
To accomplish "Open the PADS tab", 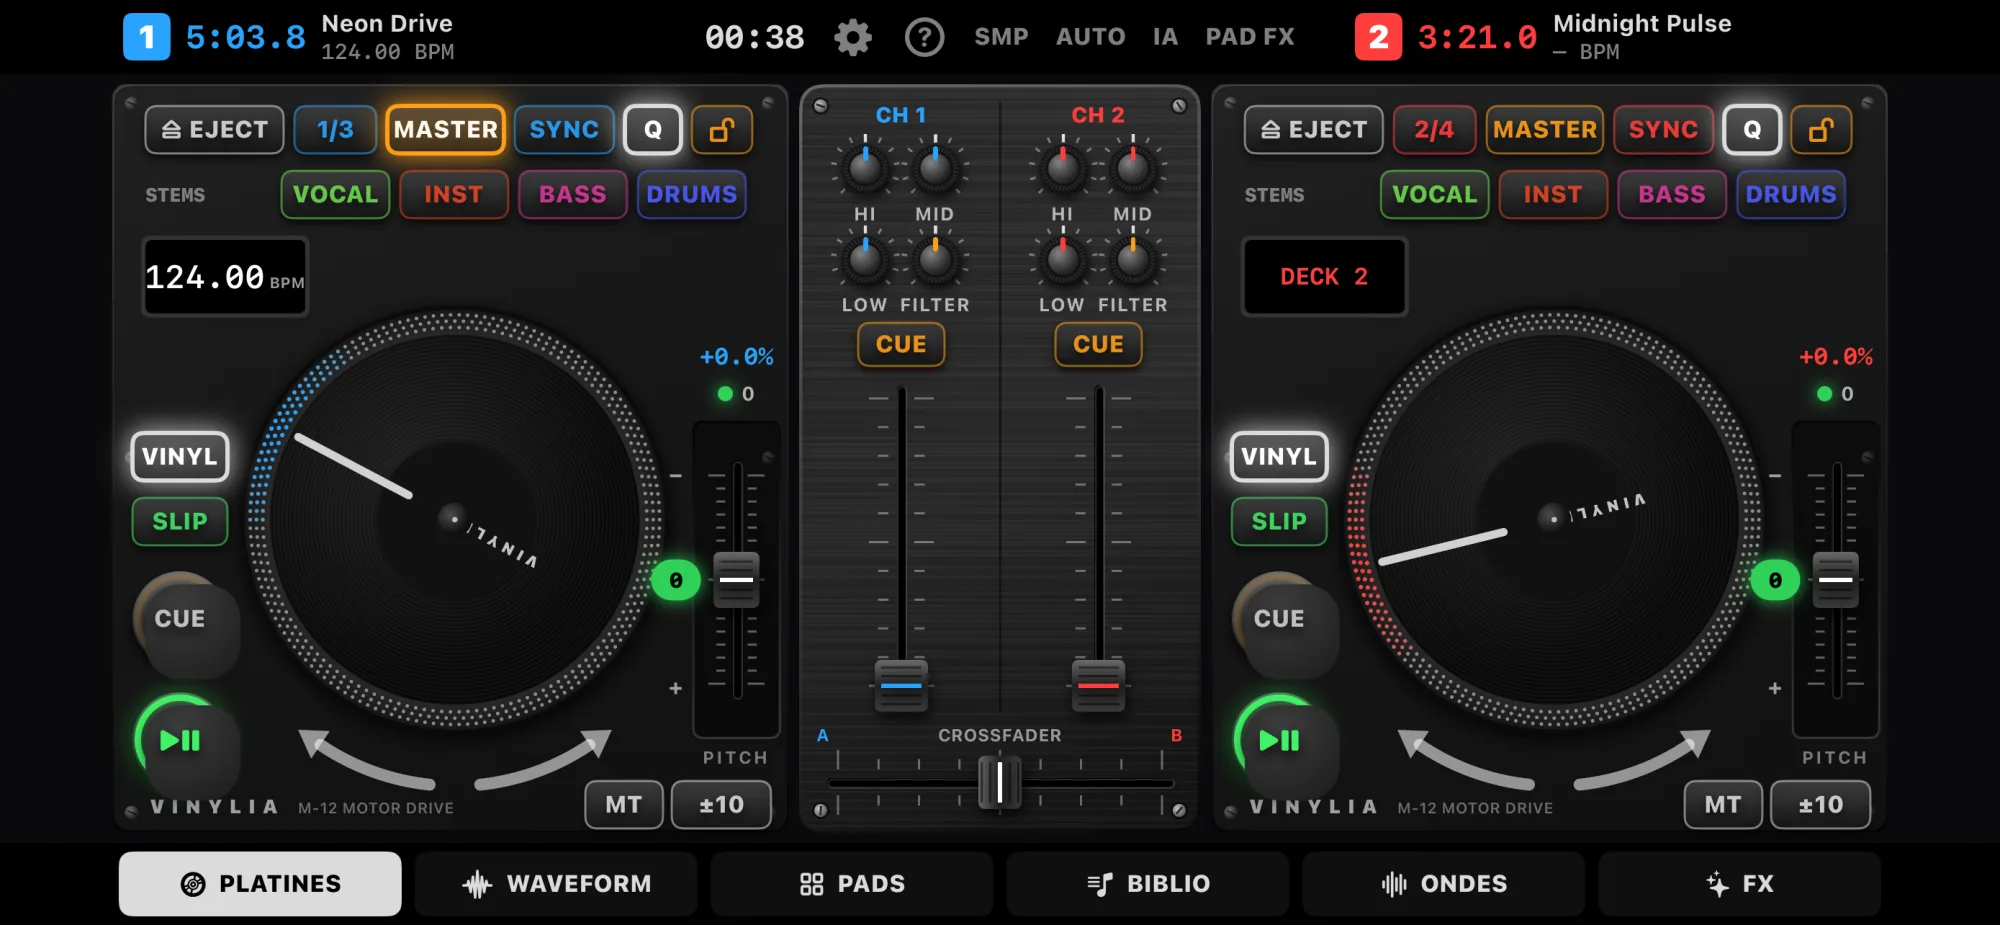I will (852, 884).
